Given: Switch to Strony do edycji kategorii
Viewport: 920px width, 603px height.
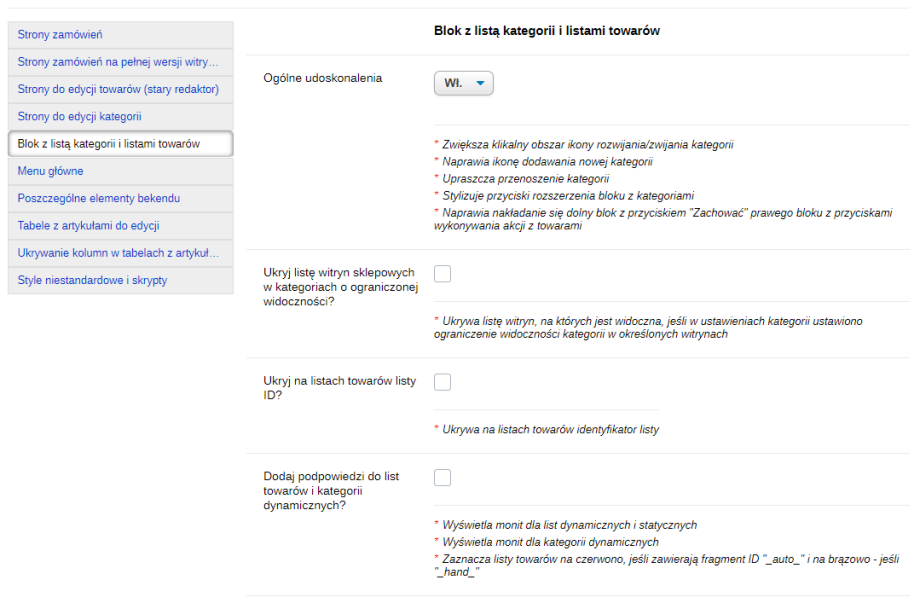Looking at the screenshot, I should pos(79,116).
